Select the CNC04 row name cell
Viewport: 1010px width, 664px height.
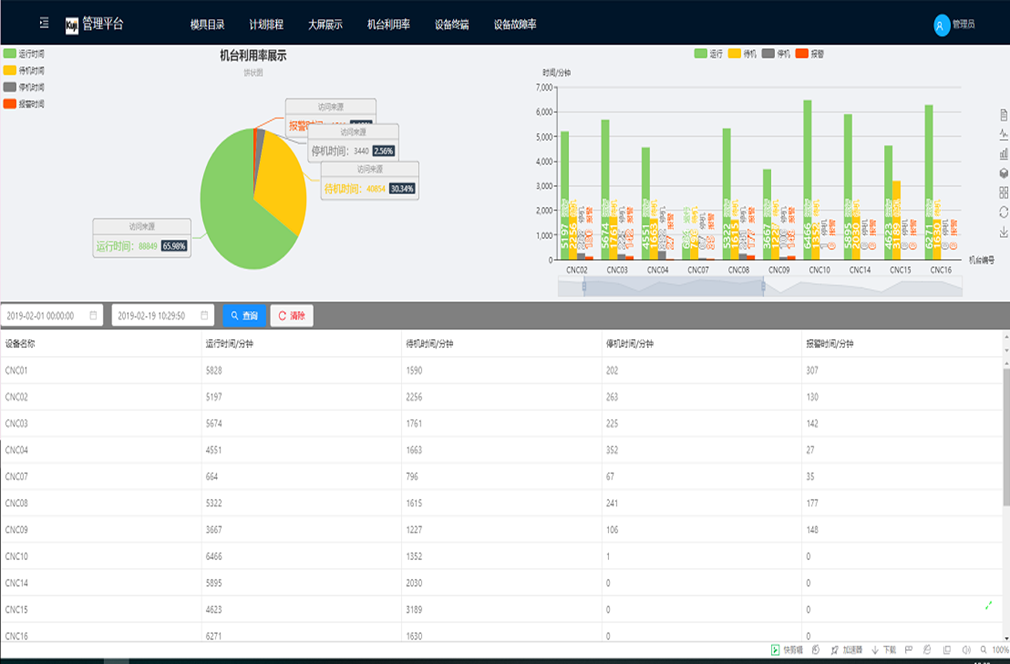tap(101, 450)
